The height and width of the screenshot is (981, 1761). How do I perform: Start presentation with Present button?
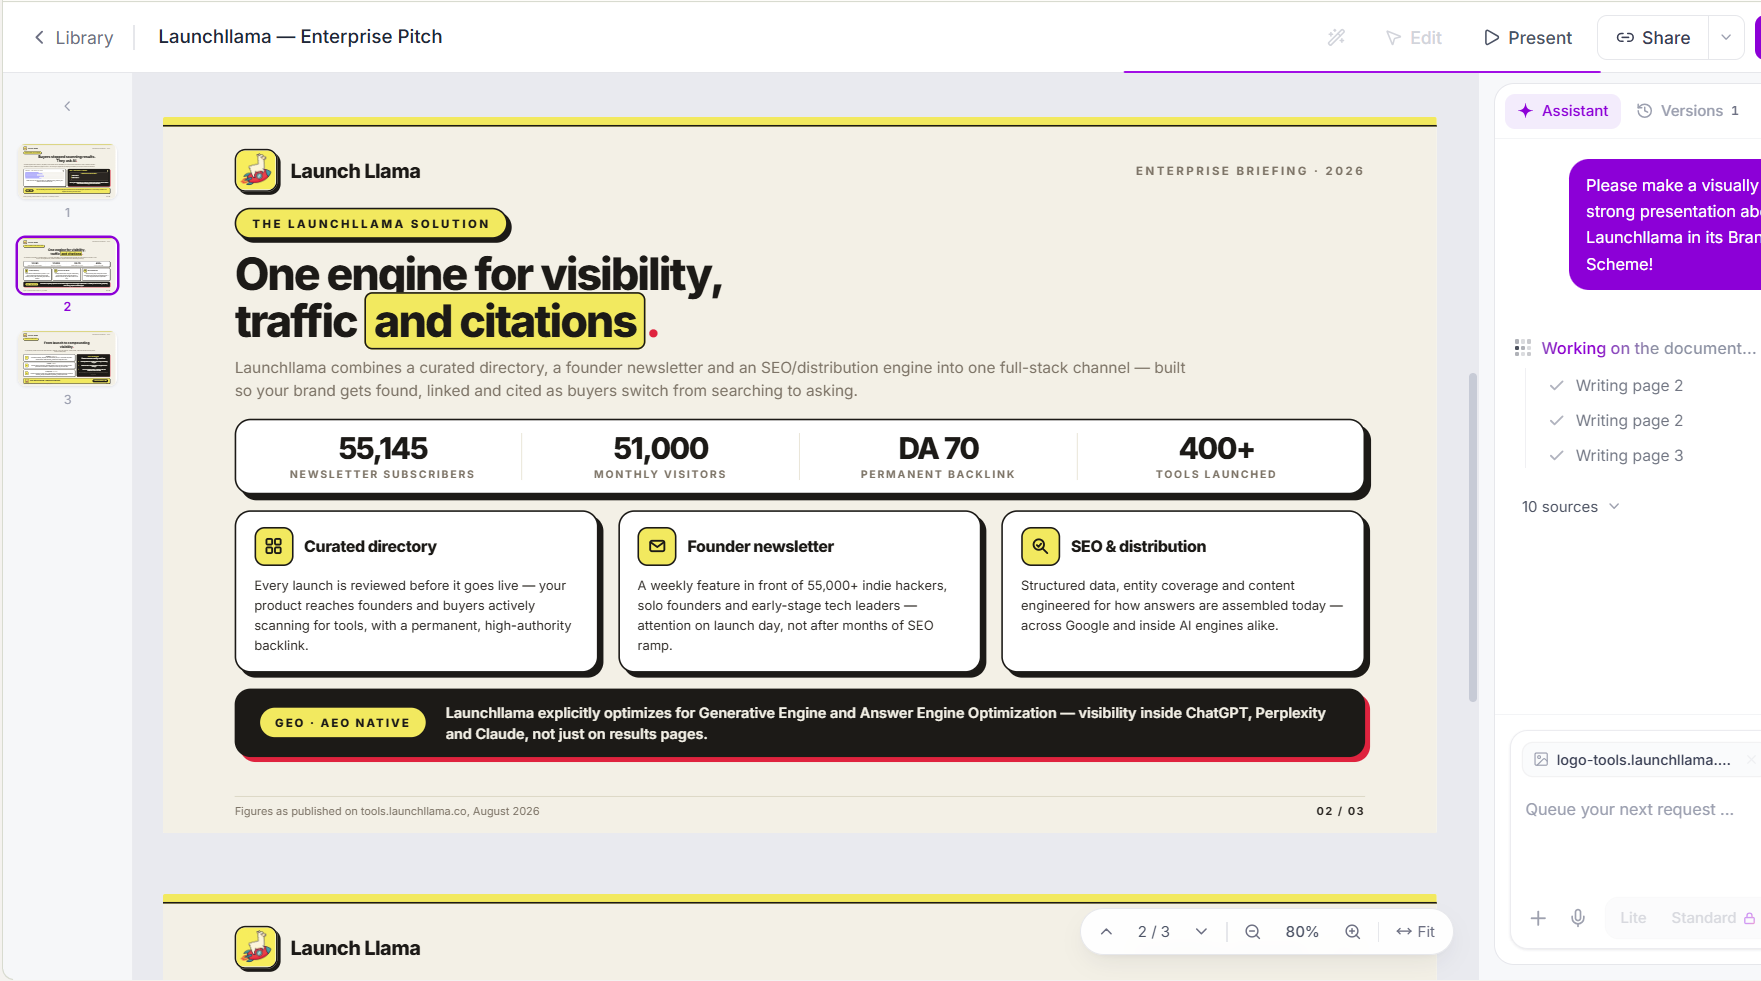1527,37
